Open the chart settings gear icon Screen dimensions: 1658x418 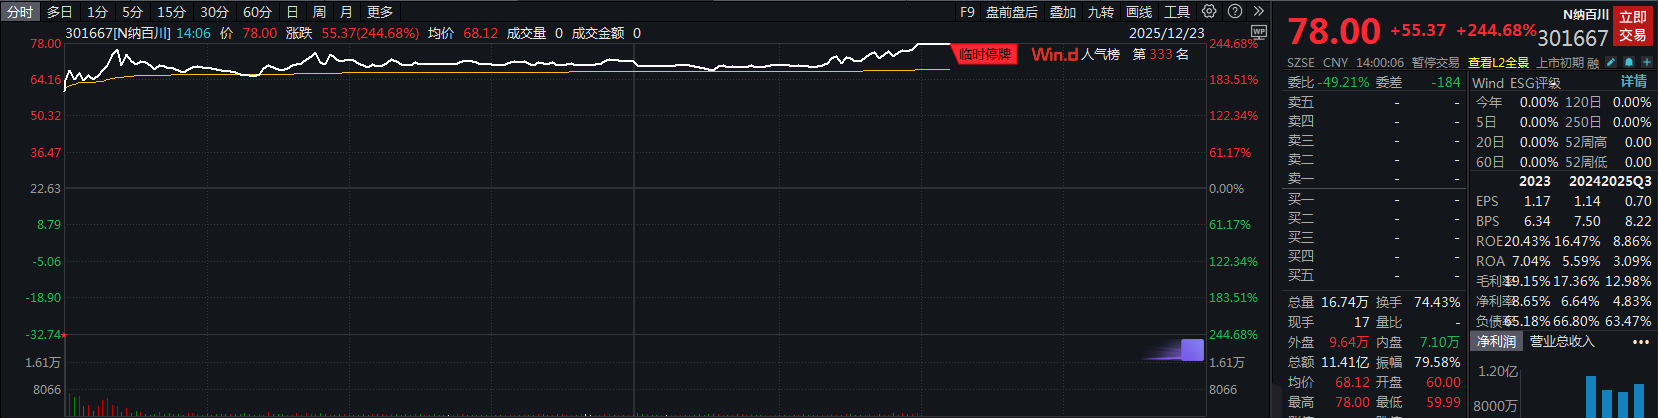click(1209, 12)
